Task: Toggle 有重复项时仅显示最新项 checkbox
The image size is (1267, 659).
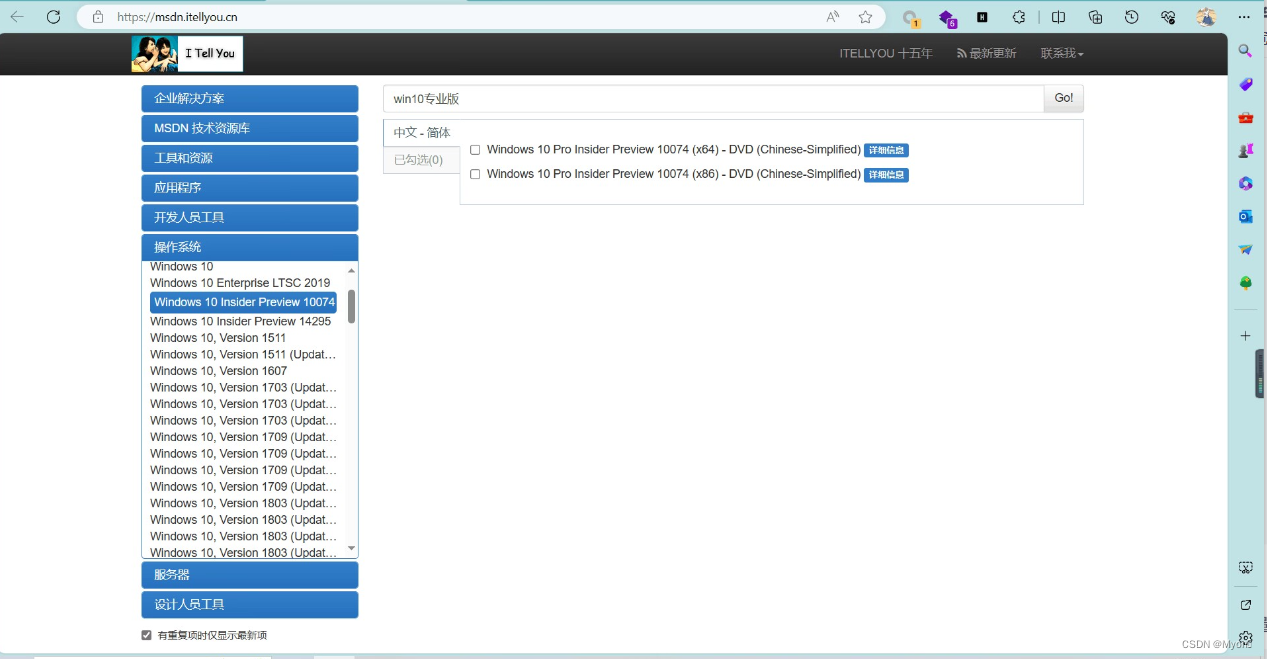Action: coord(147,635)
